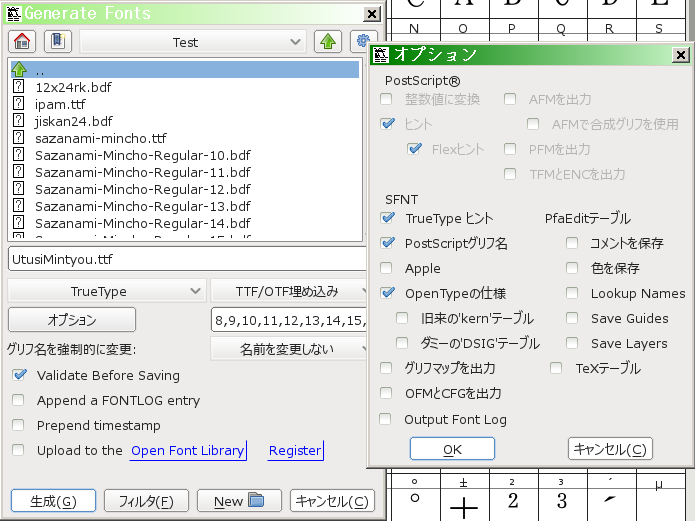This screenshot has height=521, width=695.
Task: Click the 生成(G) button
Action: click(x=53, y=501)
